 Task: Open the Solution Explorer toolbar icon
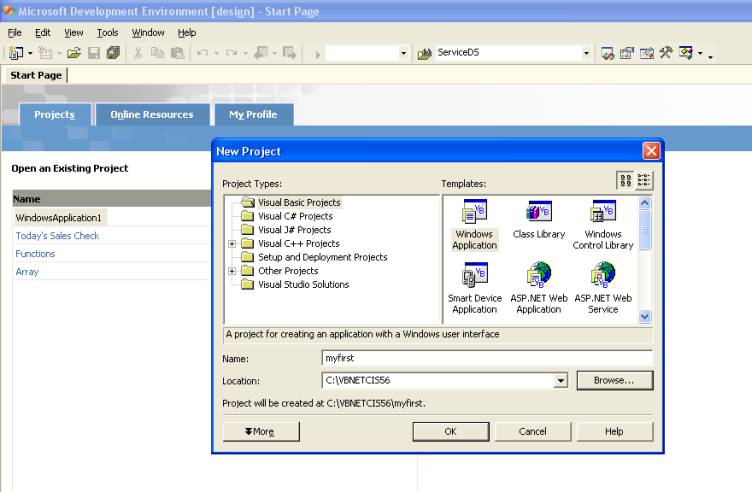point(607,53)
